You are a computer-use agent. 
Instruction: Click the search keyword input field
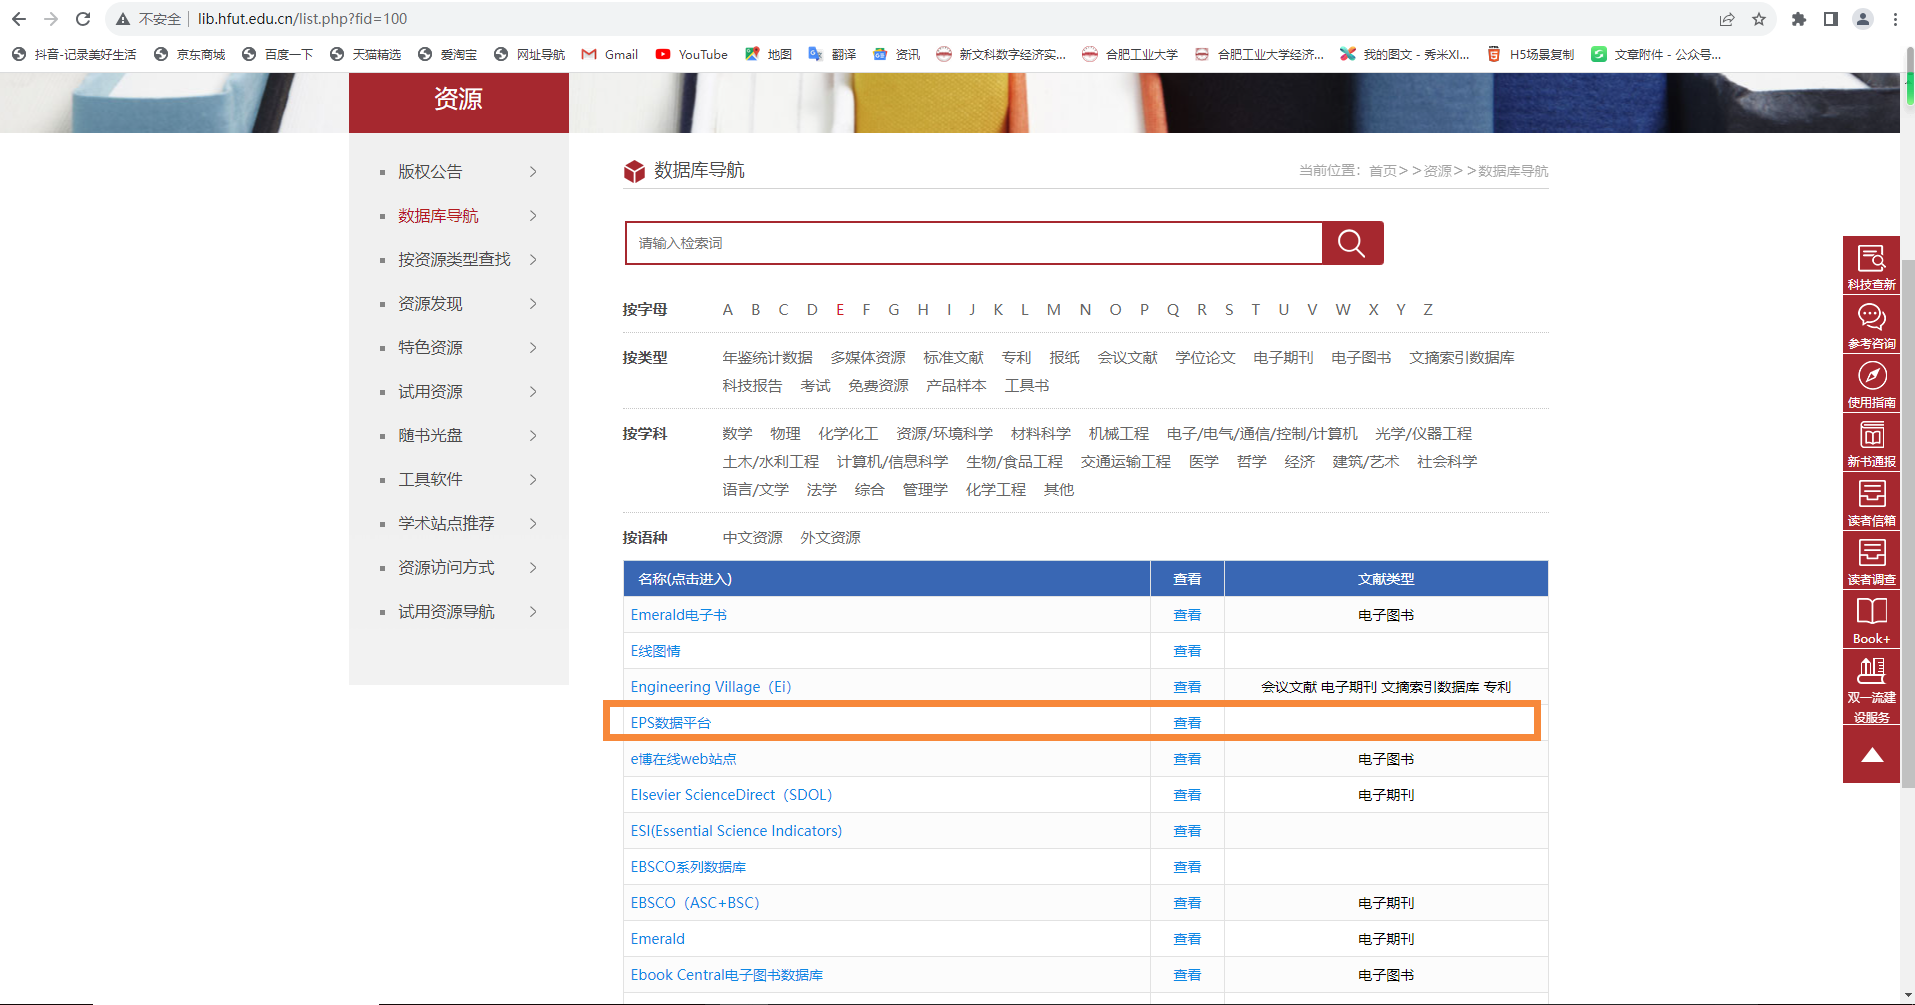[973, 243]
